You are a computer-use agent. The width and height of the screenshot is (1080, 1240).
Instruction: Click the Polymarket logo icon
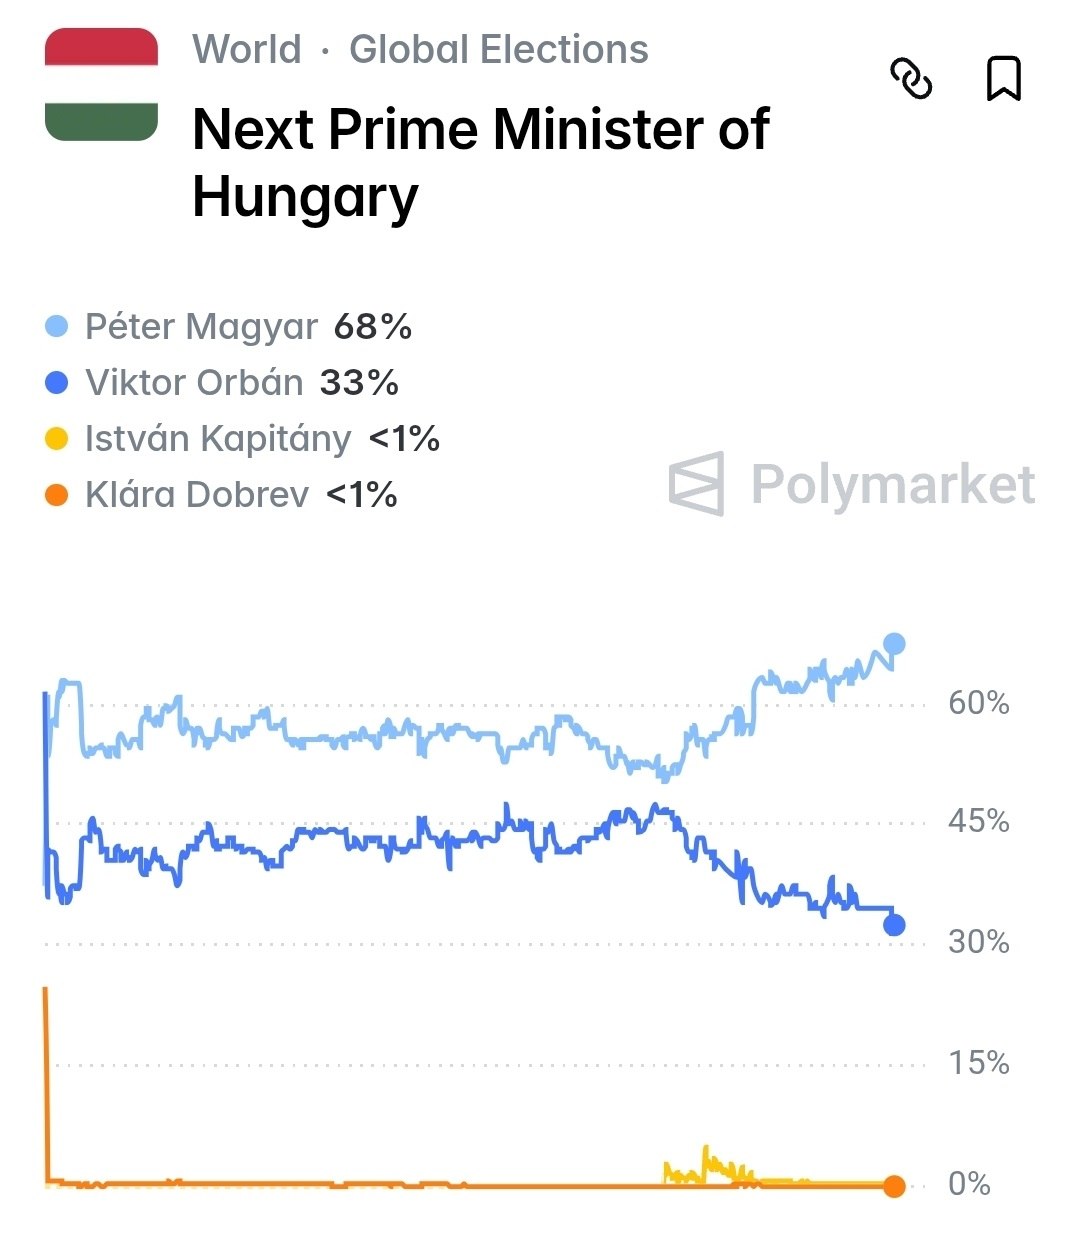[697, 484]
